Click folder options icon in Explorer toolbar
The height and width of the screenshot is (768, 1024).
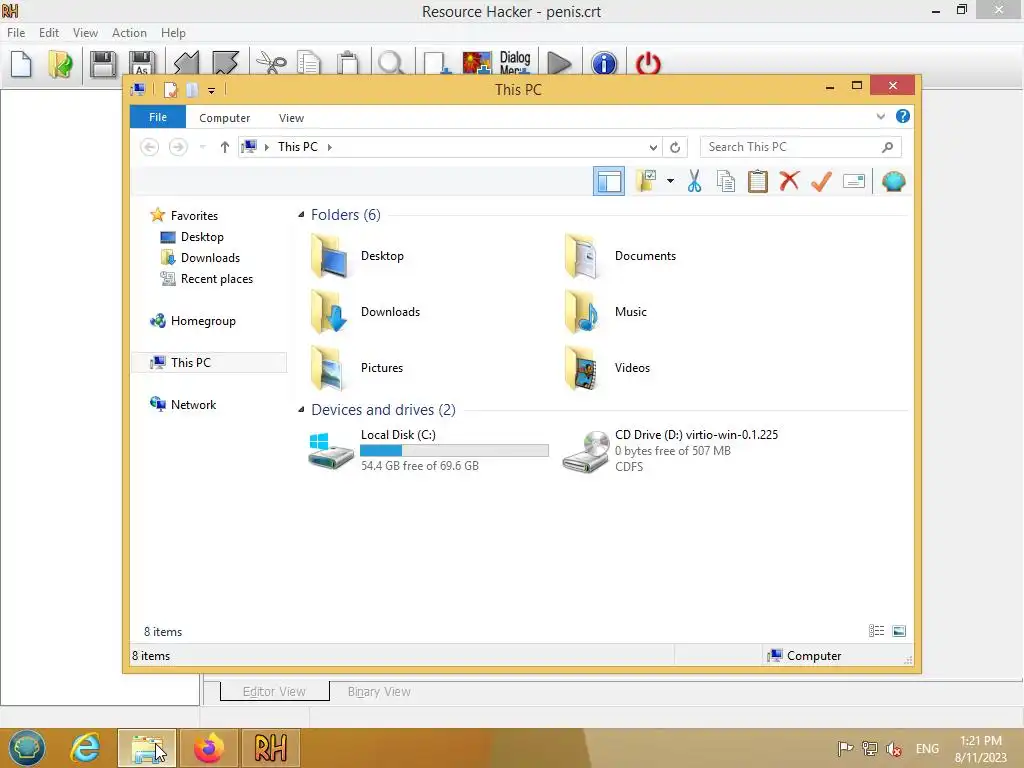point(646,181)
